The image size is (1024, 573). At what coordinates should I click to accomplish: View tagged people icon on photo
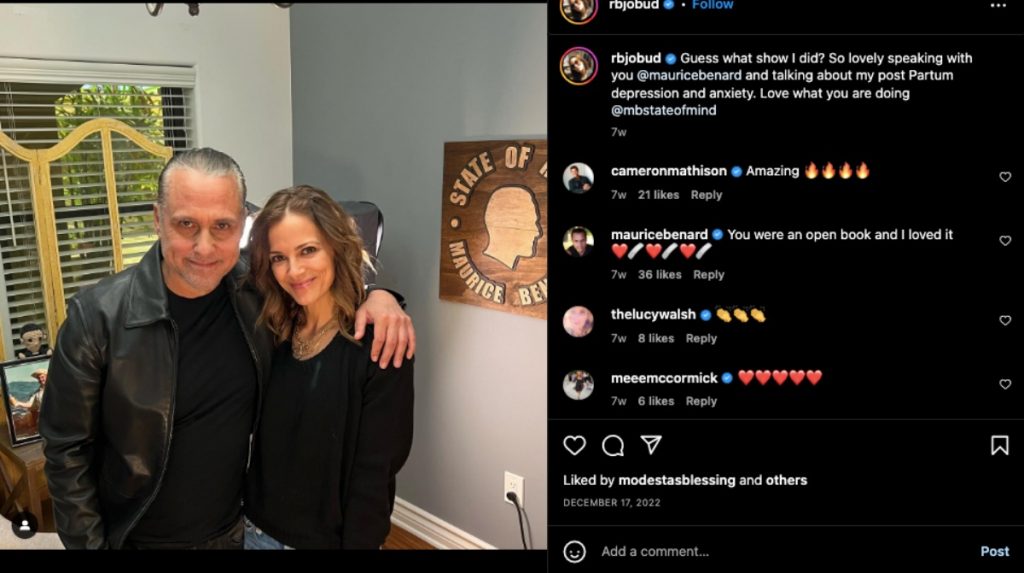click(x=25, y=524)
